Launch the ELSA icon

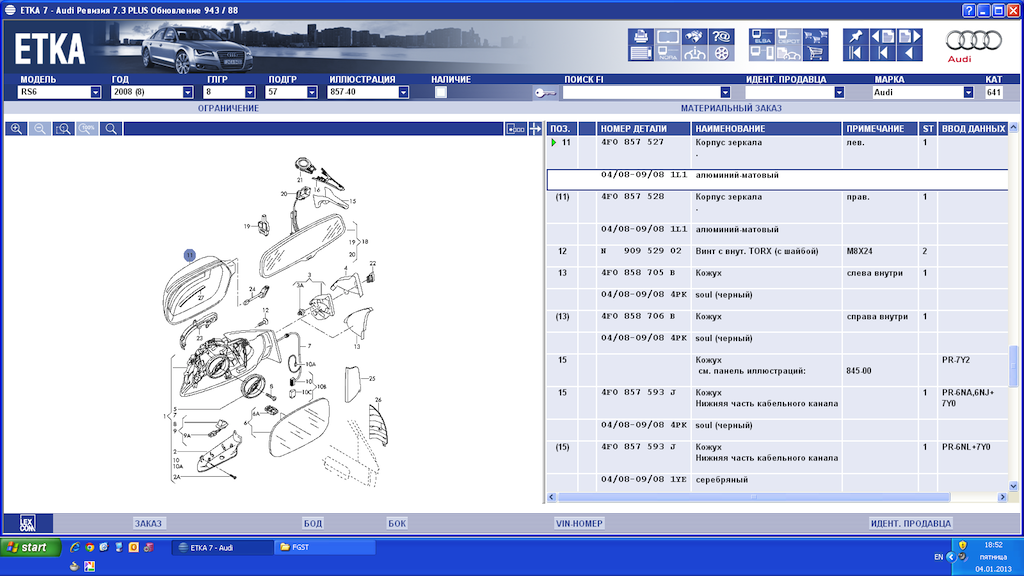click(761, 36)
